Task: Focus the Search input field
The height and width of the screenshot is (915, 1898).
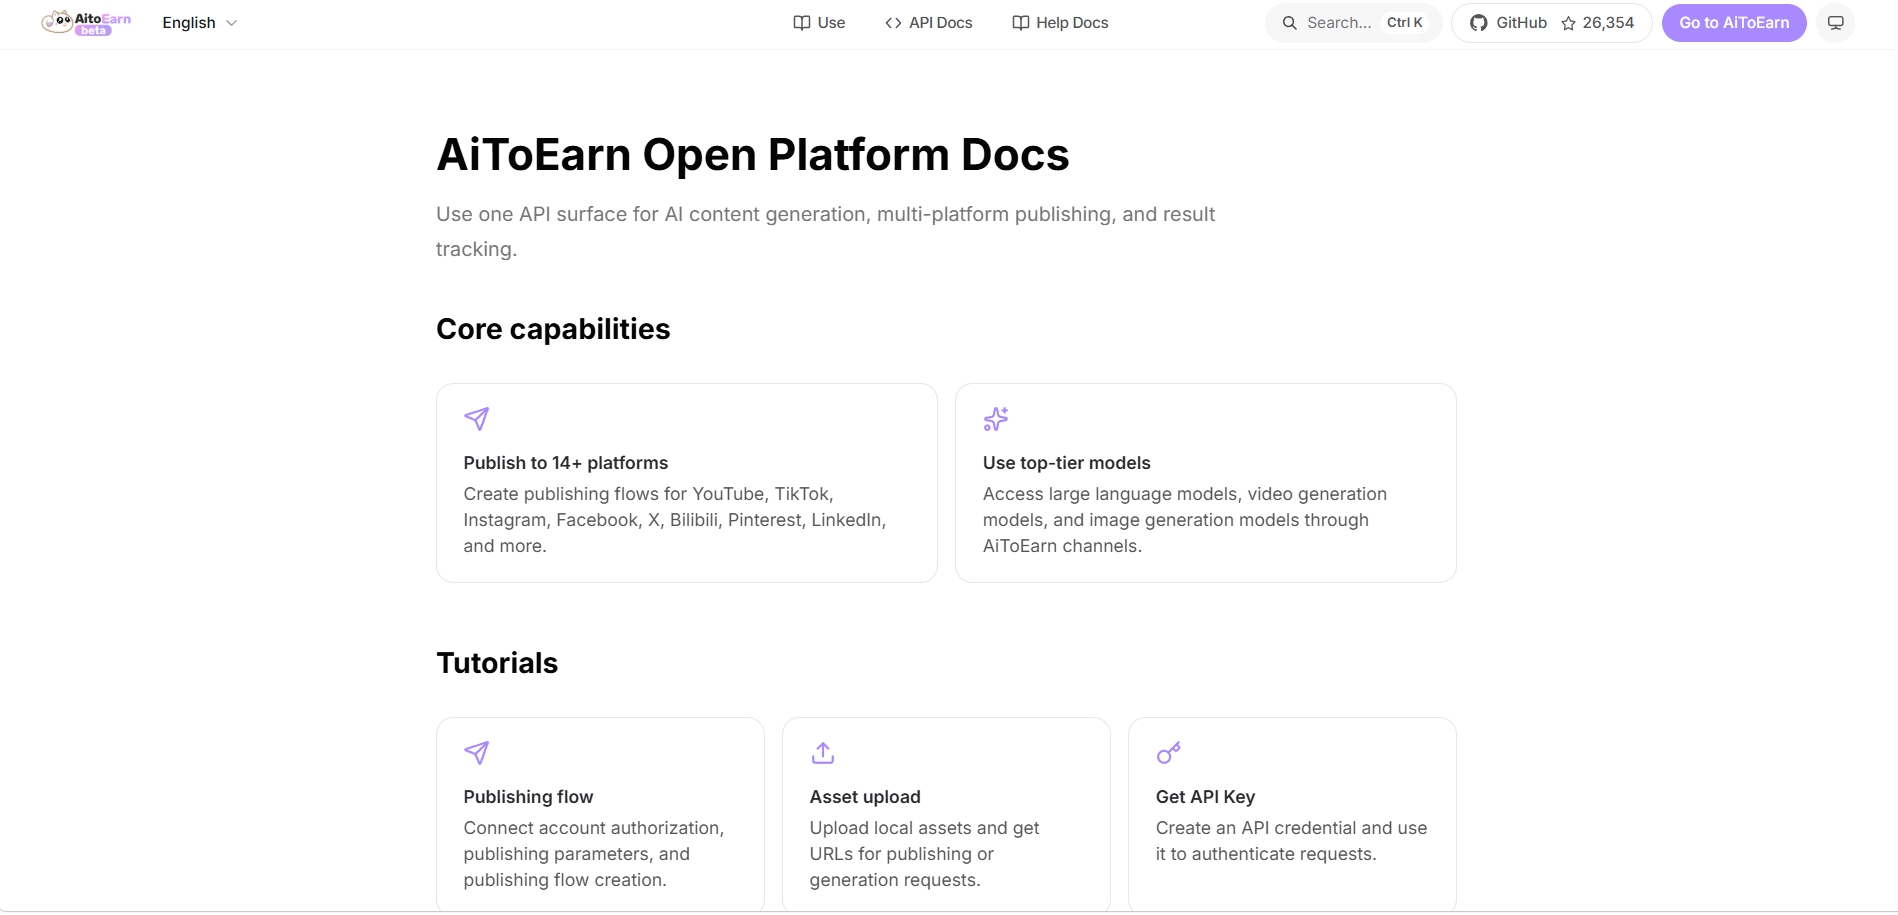Action: pos(1354,23)
